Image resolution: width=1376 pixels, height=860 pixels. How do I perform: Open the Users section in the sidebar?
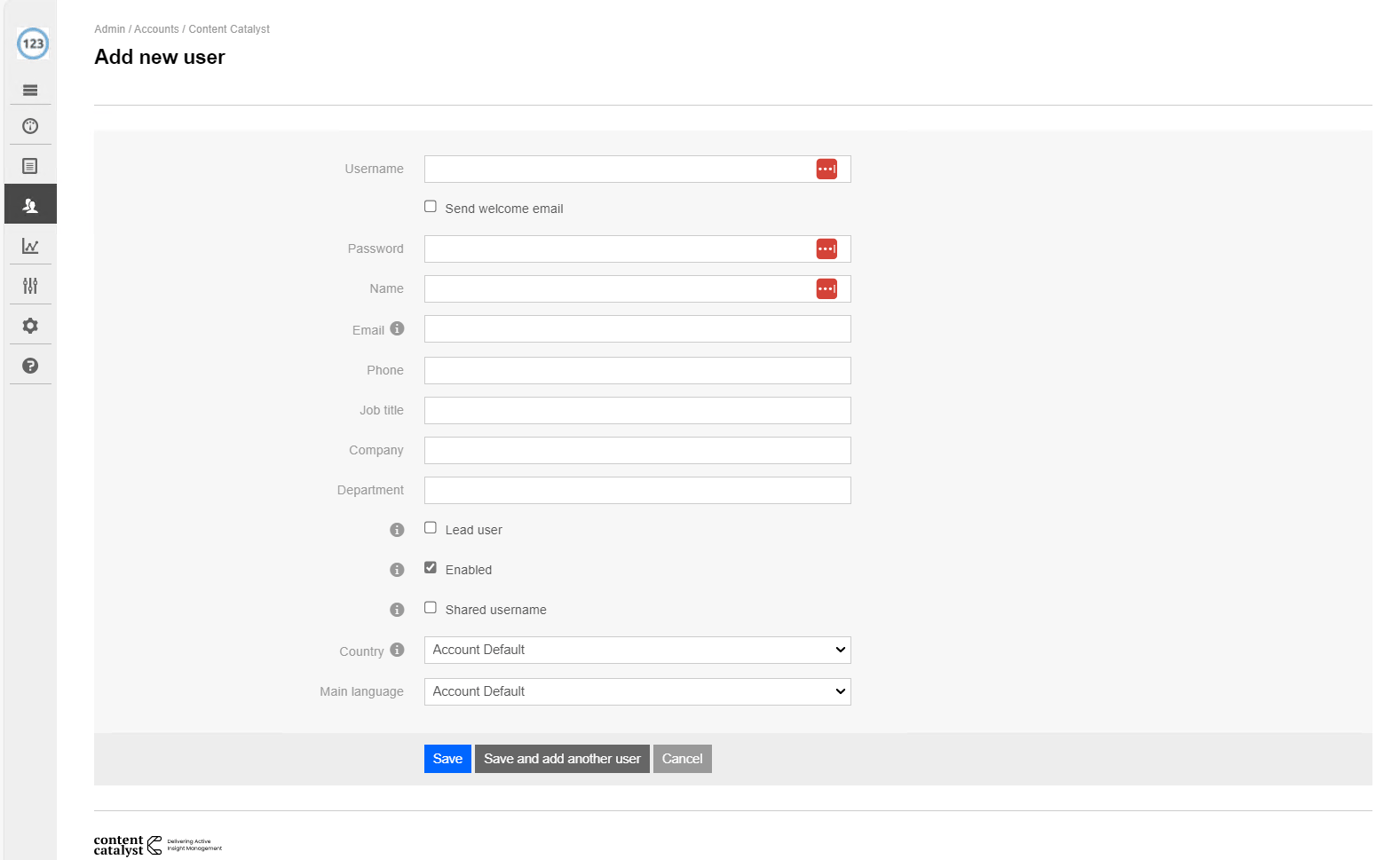(x=30, y=204)
